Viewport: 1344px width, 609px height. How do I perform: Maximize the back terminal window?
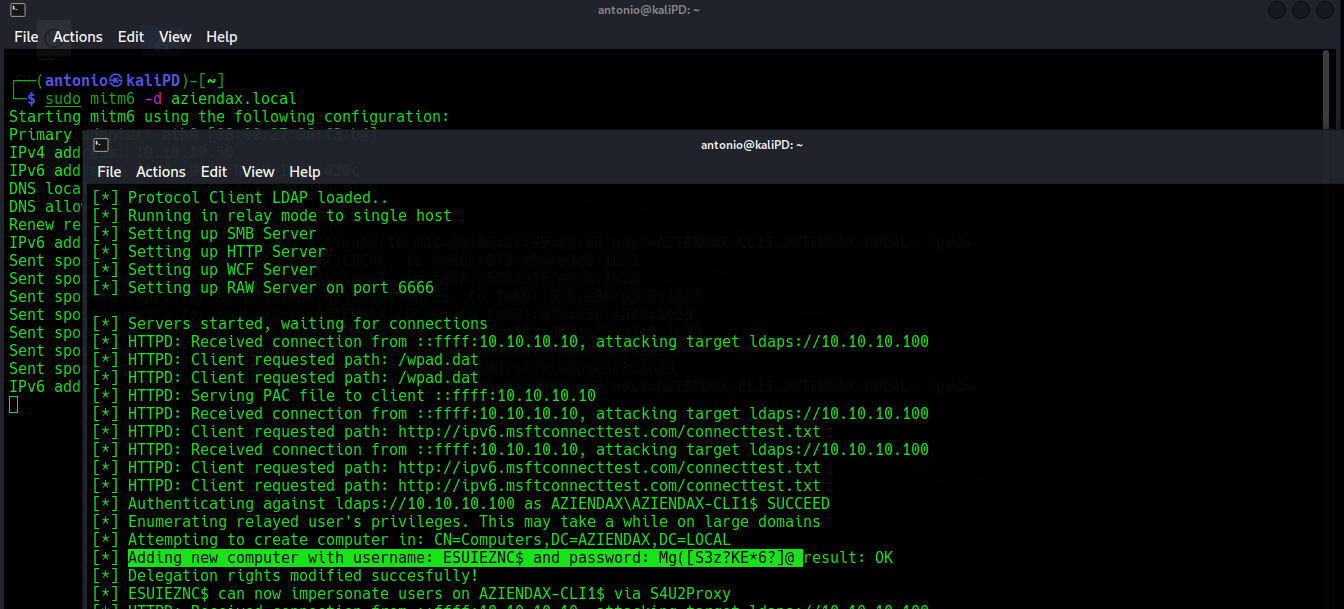(x=1303, y=11)
